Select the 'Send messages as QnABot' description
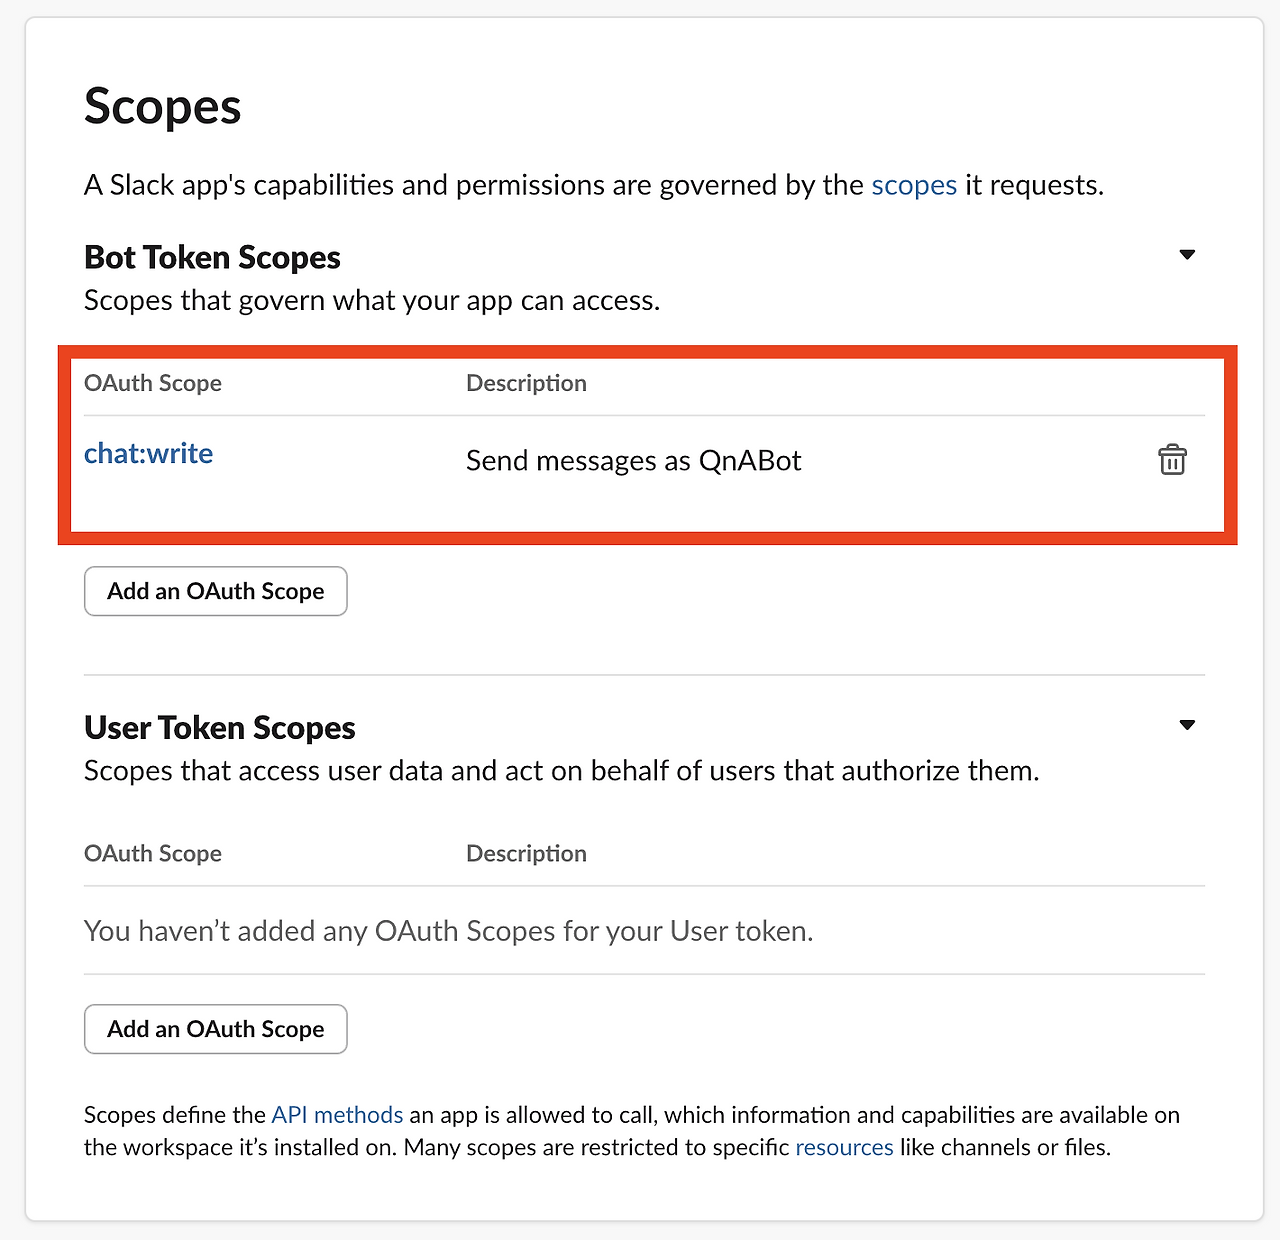Viewport: 1280px width, 1240px height. 634,461
